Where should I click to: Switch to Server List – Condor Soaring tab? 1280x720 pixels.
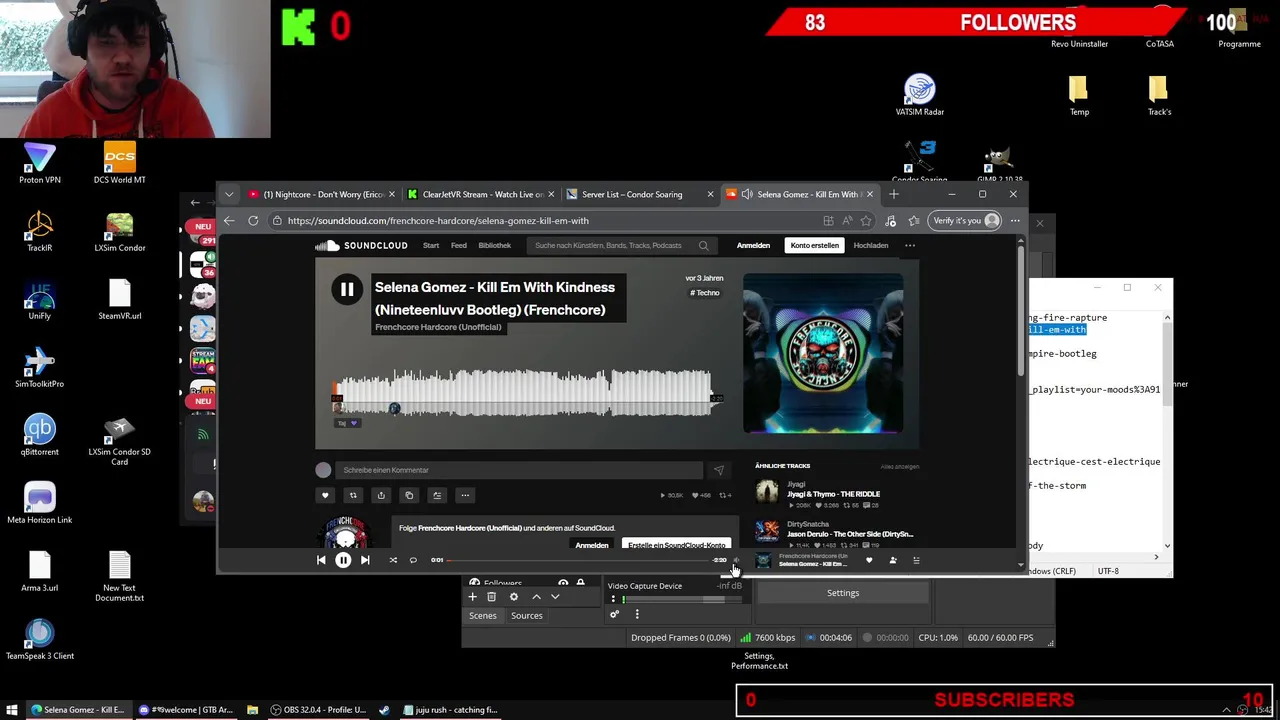pos(640,194)
